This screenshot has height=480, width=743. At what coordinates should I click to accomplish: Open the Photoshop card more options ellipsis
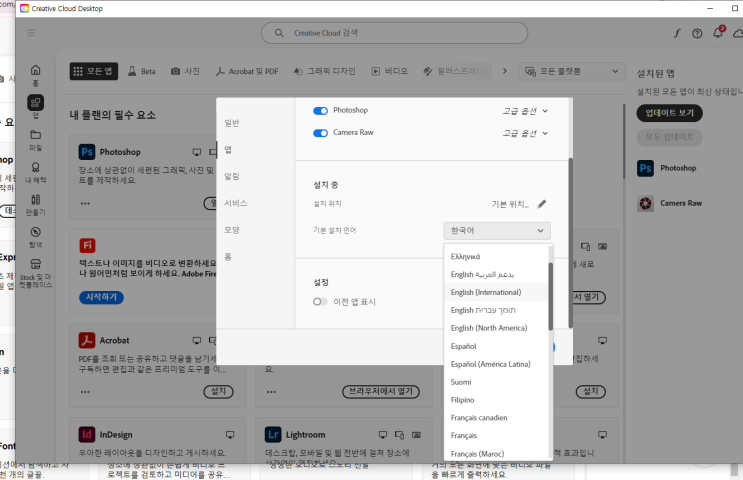(85, 203)
